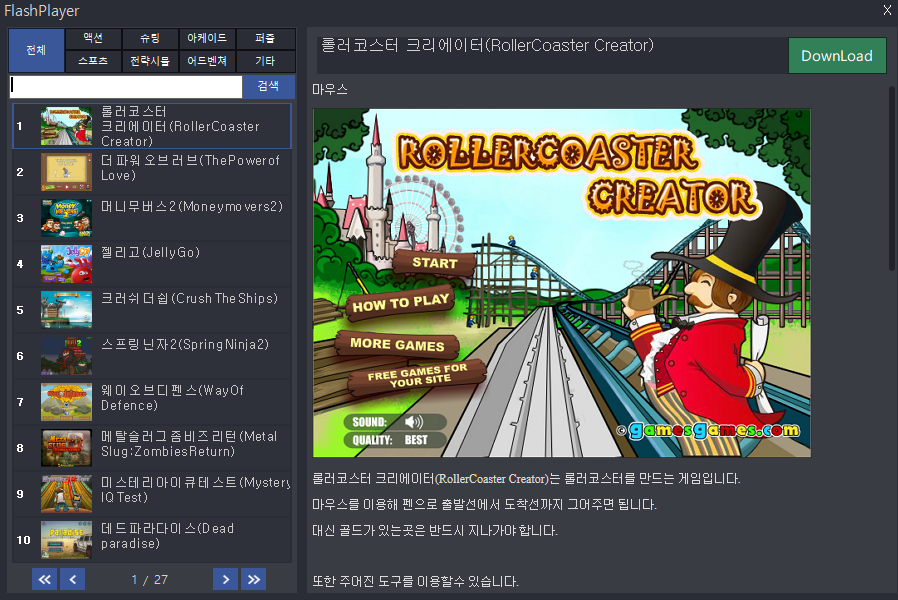Open 웨이오브디펜스(WayOf Defence) list title
The image size is (898, 600).
[x=172, y=398]
